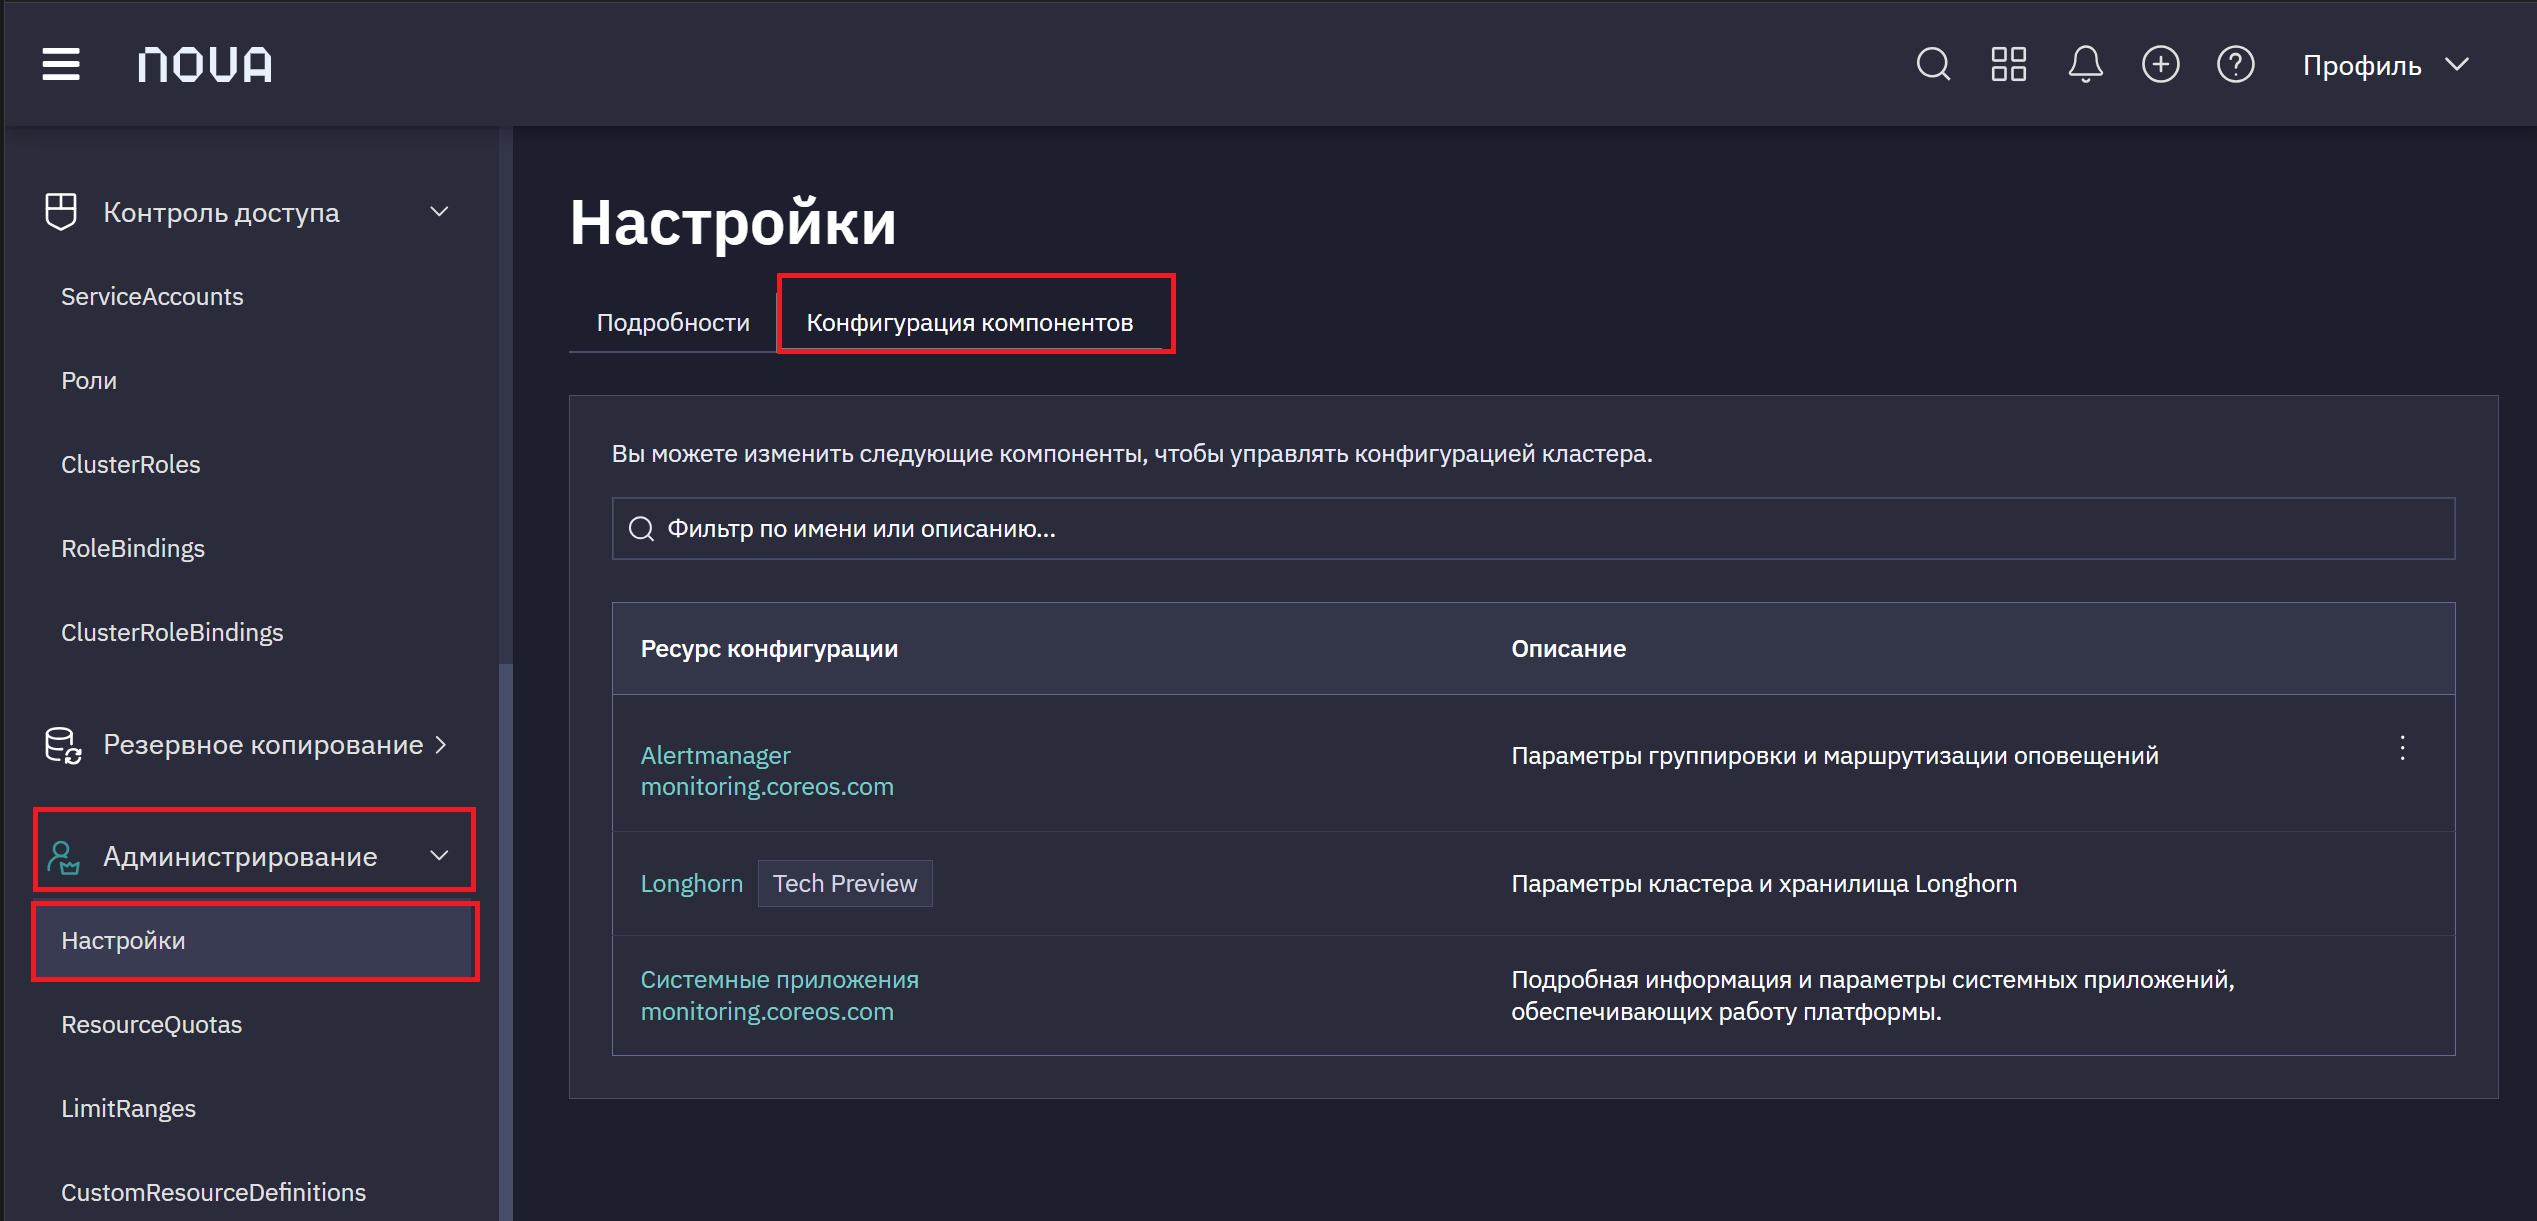Open the Системные приложения link
The width and height of the screenshot is (2537, 1221).
click(779, 995)
